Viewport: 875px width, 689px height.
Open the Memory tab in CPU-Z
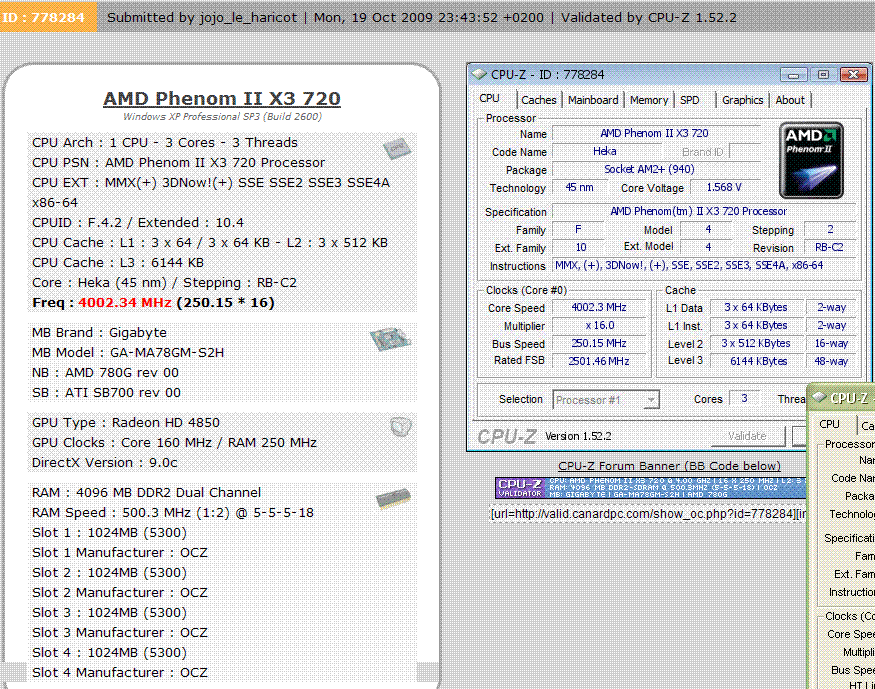point(649,100)
